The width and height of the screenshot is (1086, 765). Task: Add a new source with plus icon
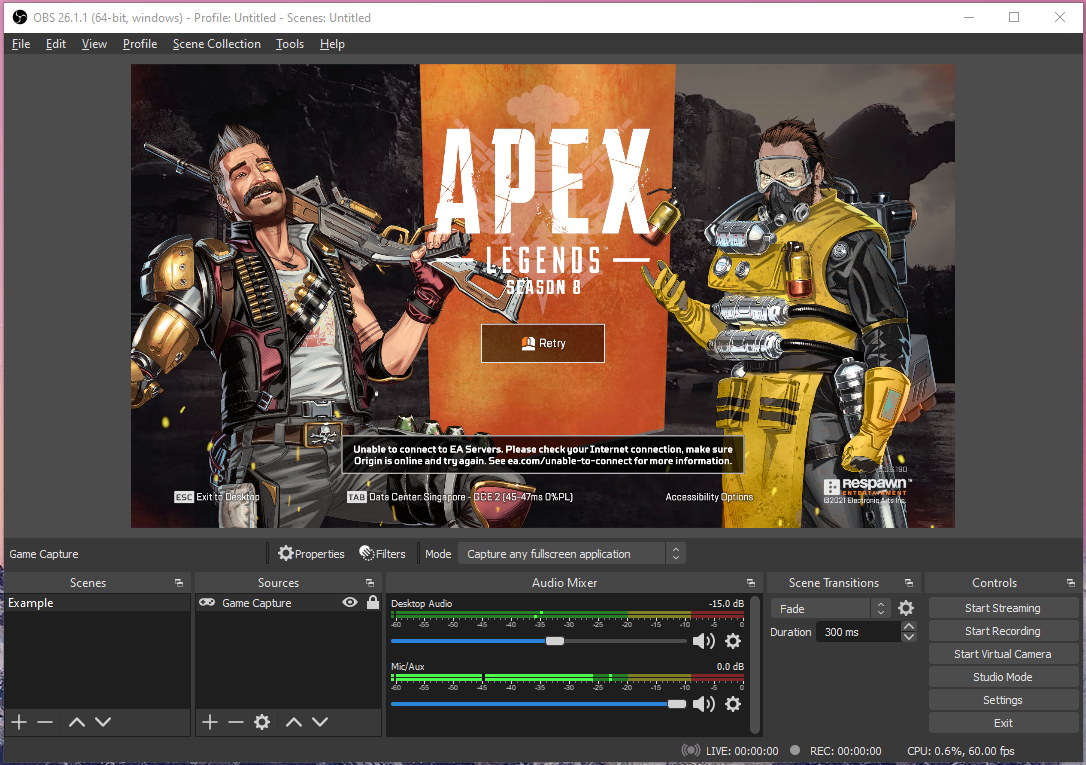(210, 722)
